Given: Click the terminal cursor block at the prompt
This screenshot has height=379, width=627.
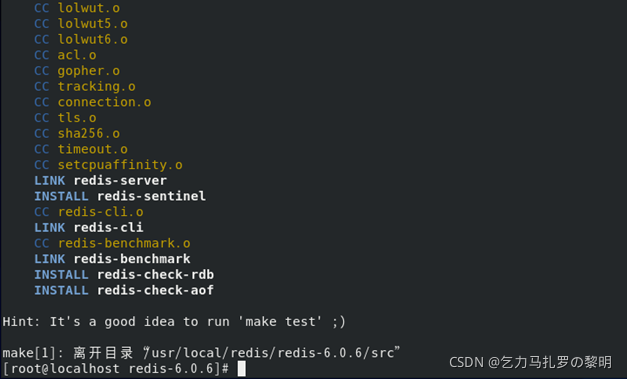Looking at the screenshot, I should click(242, 369).
